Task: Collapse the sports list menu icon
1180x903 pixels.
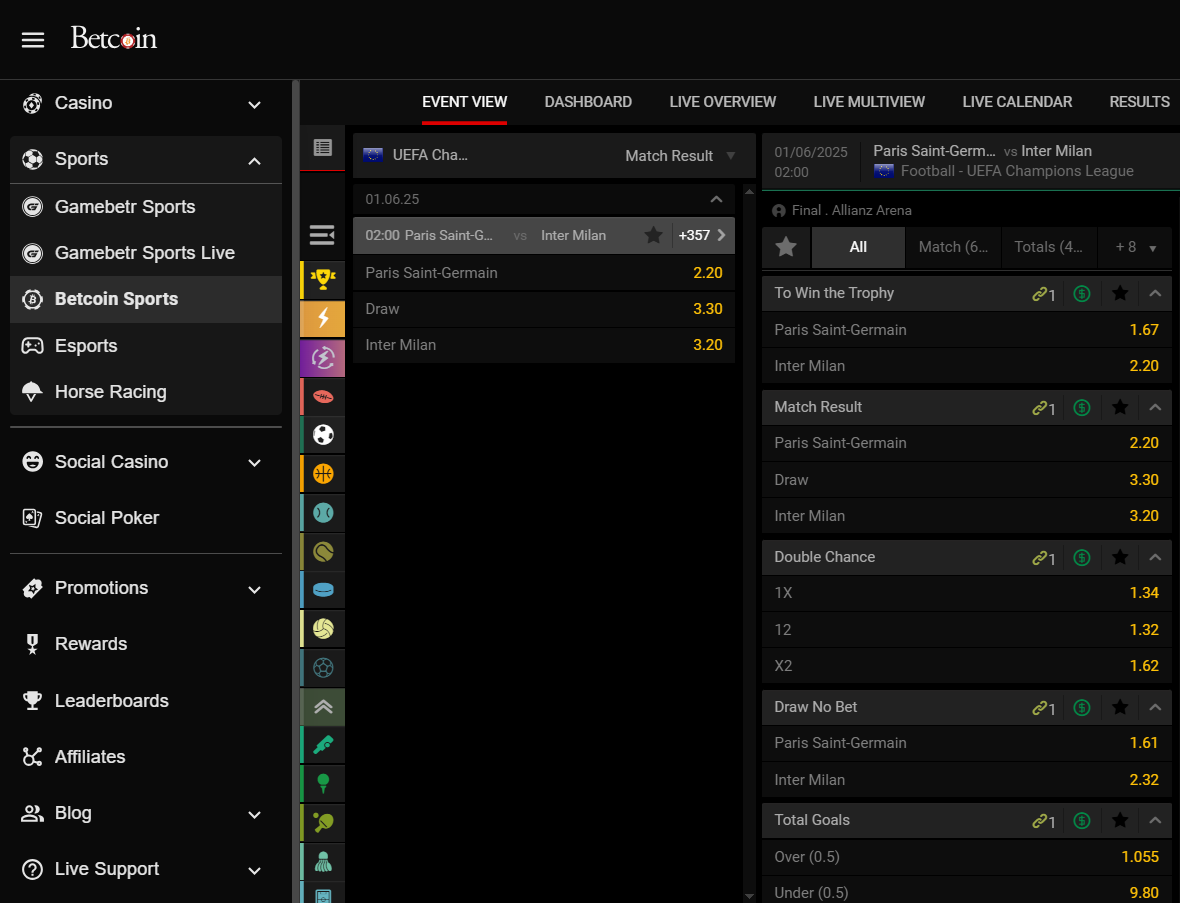Action: pos(323,236)
